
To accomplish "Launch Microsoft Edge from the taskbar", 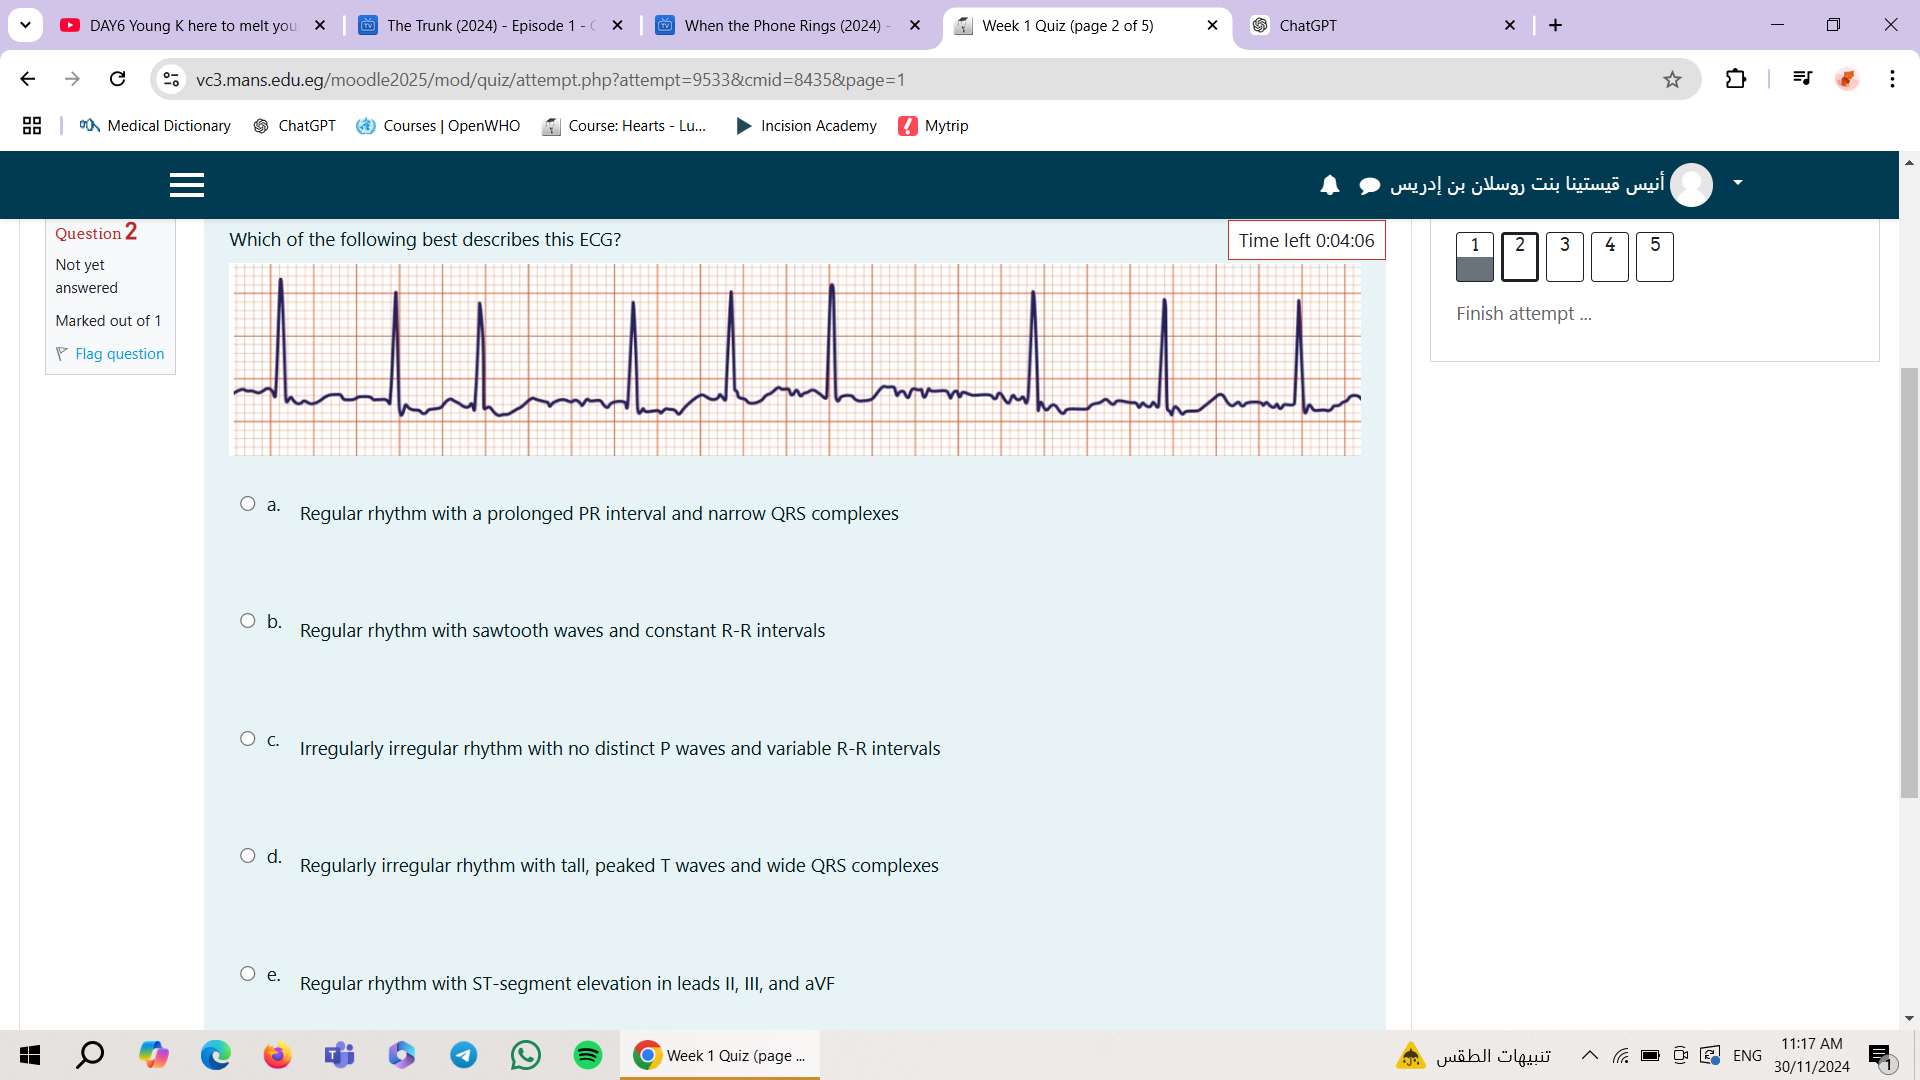I will [x=215, y=1055].
